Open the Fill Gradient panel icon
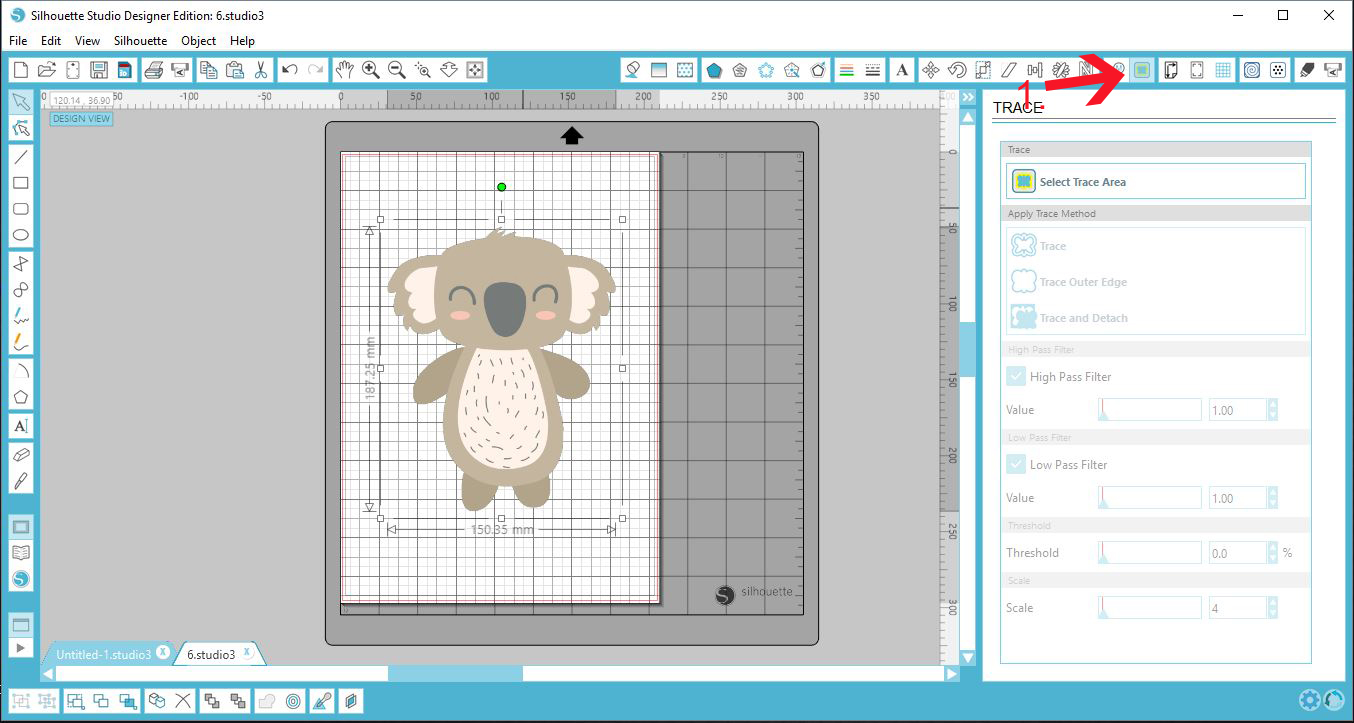1354x723 pixels. 658,69
